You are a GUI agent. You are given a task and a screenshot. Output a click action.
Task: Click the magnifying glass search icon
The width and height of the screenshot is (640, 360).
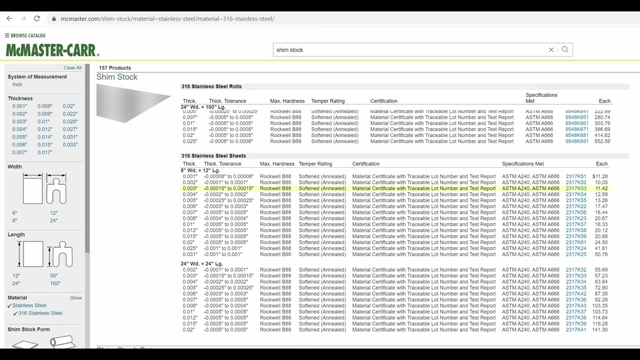pyautogui.click(x=565, y=50)
